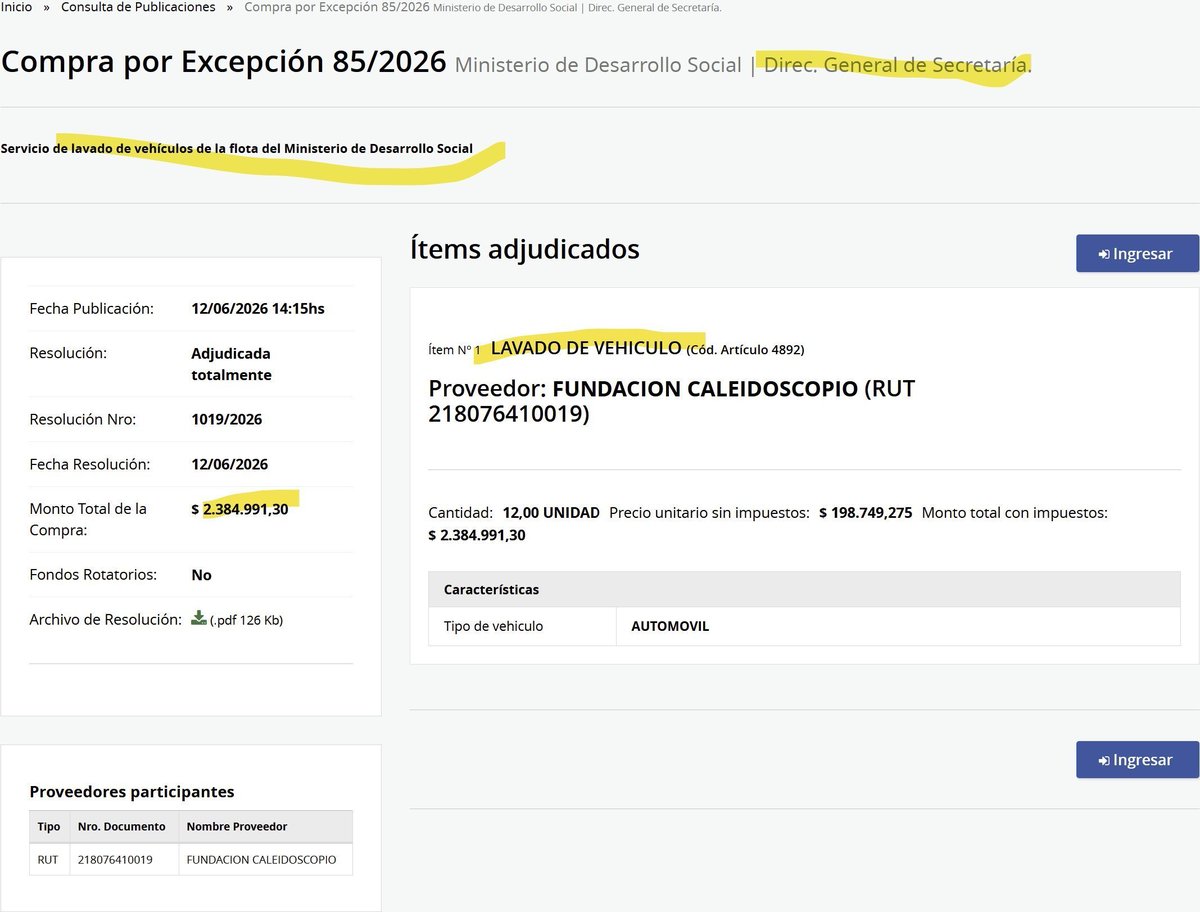Select Nombre Proveedor column header
The image size is (1200, 912).
coord(265,826)
